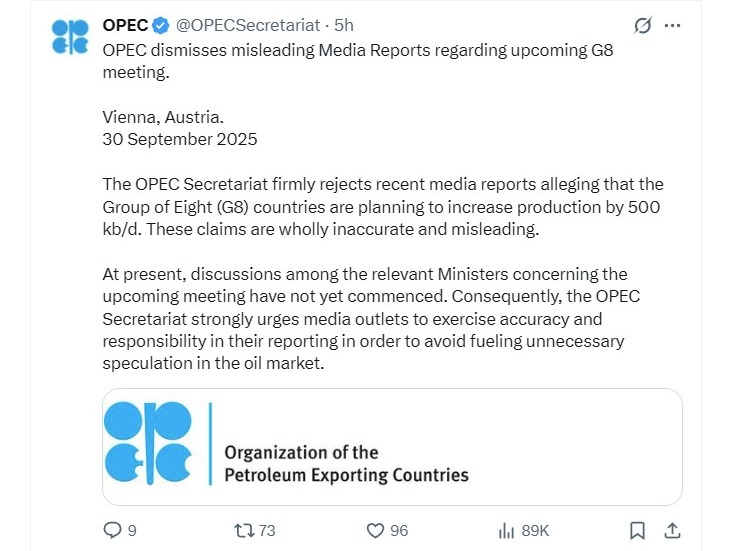Click the like count 96
This screenshot has width=733, height=551.
pos(399,530)
